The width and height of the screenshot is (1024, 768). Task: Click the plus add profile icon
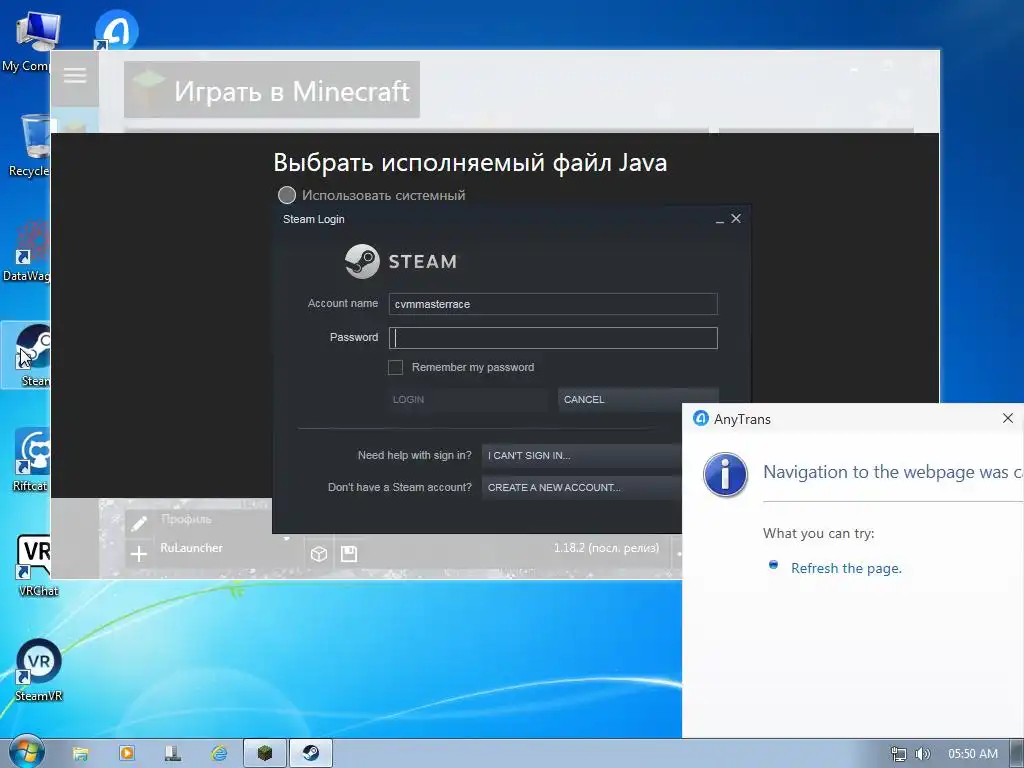[x=138, y=554]
